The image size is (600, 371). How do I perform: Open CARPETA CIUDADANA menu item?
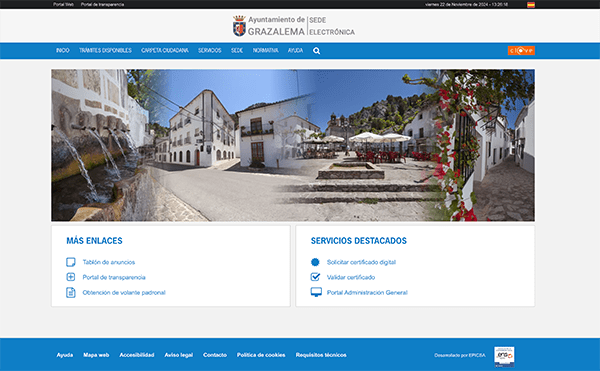tap(165, 50)
